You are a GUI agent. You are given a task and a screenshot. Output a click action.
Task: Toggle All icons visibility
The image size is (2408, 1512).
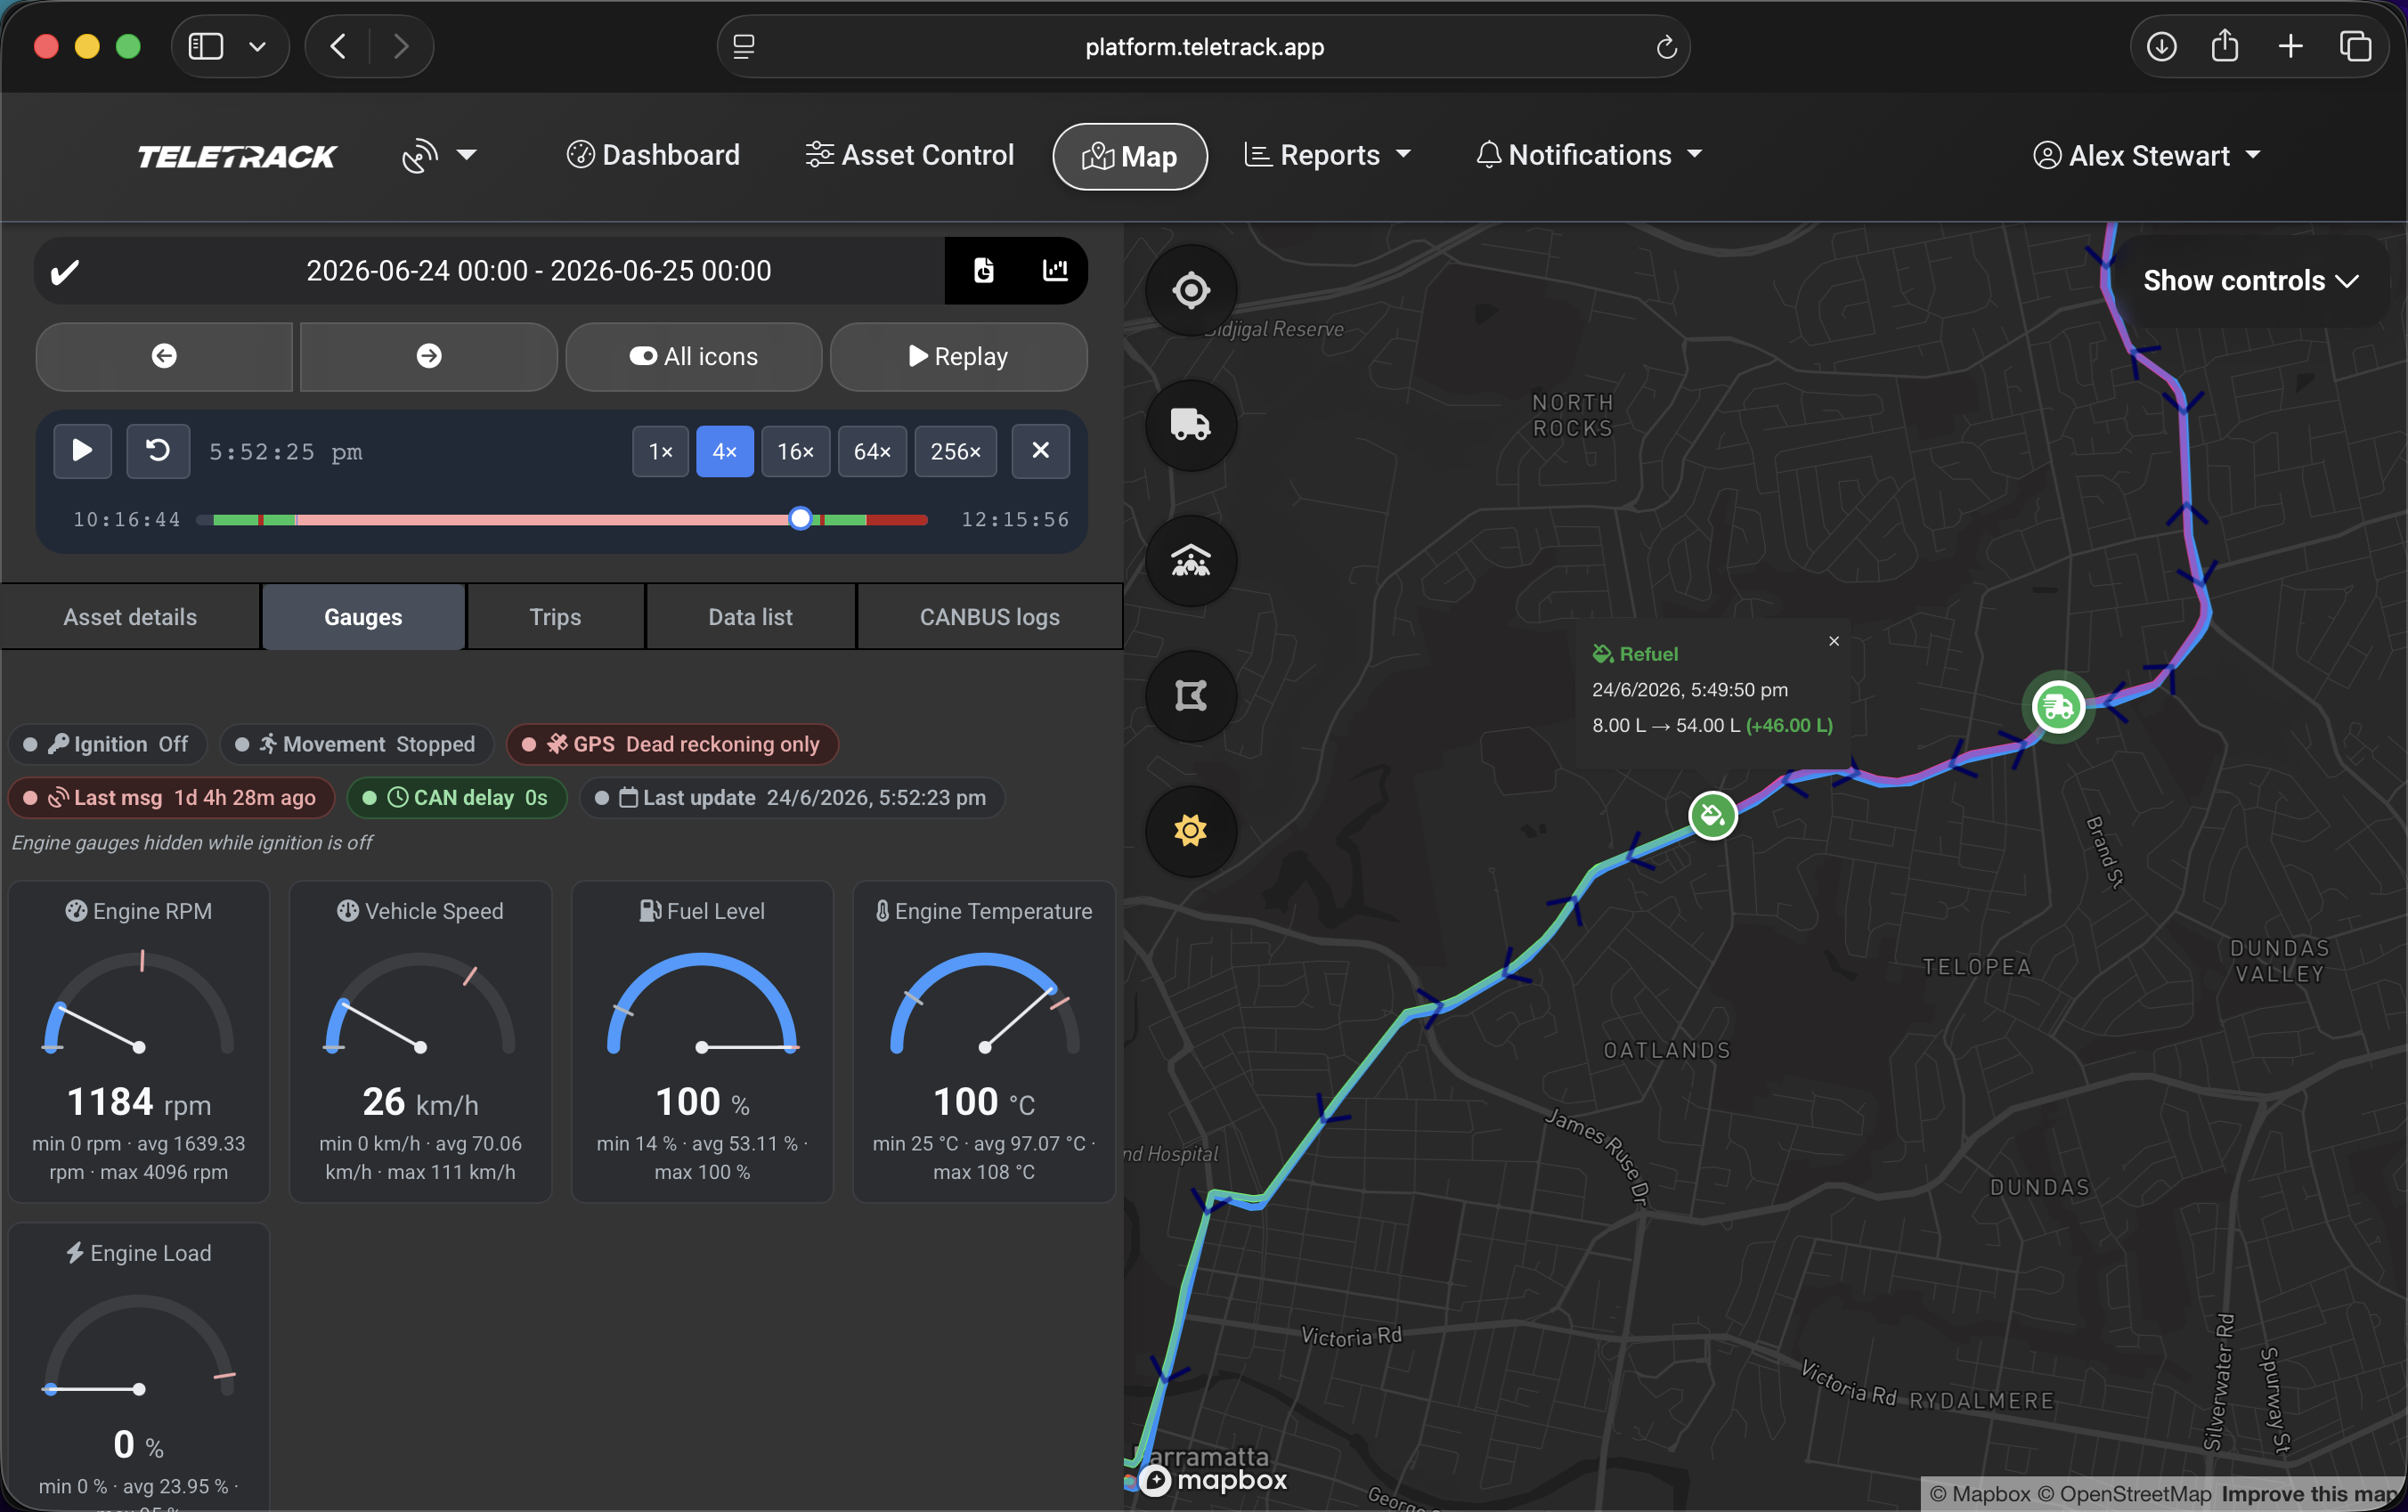pos(694,356)
